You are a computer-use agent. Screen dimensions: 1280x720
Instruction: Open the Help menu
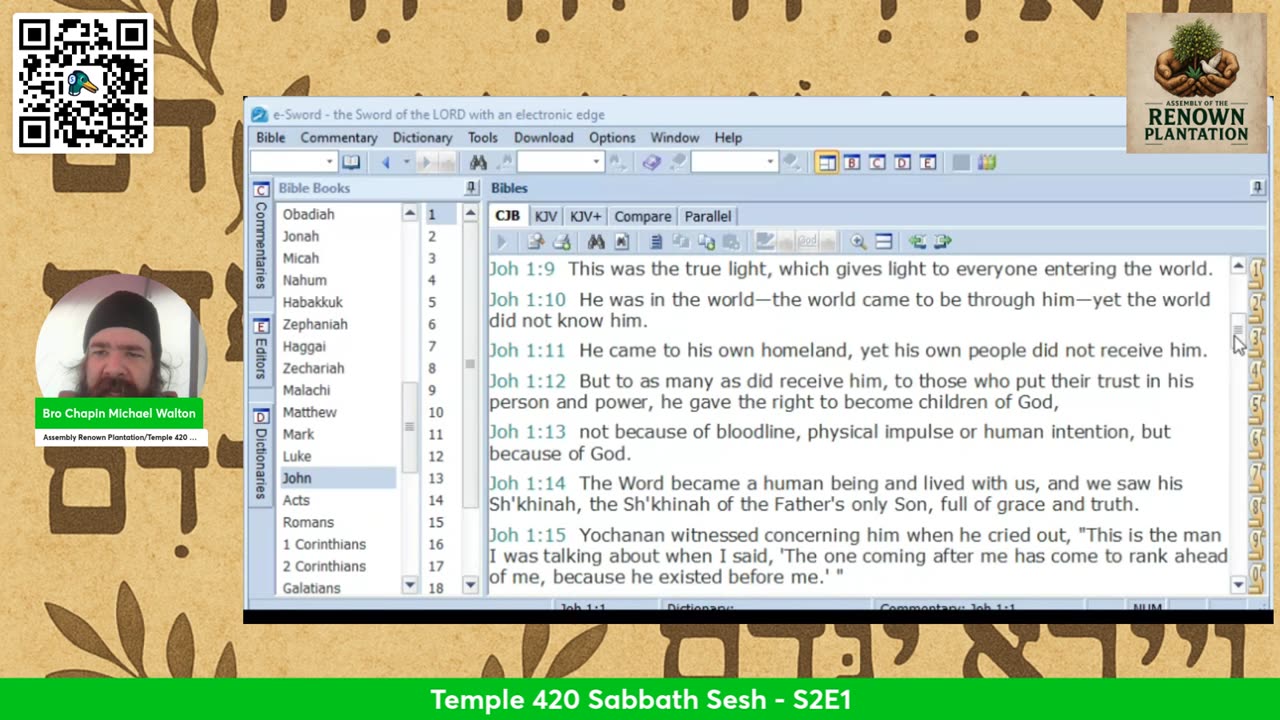728,137
